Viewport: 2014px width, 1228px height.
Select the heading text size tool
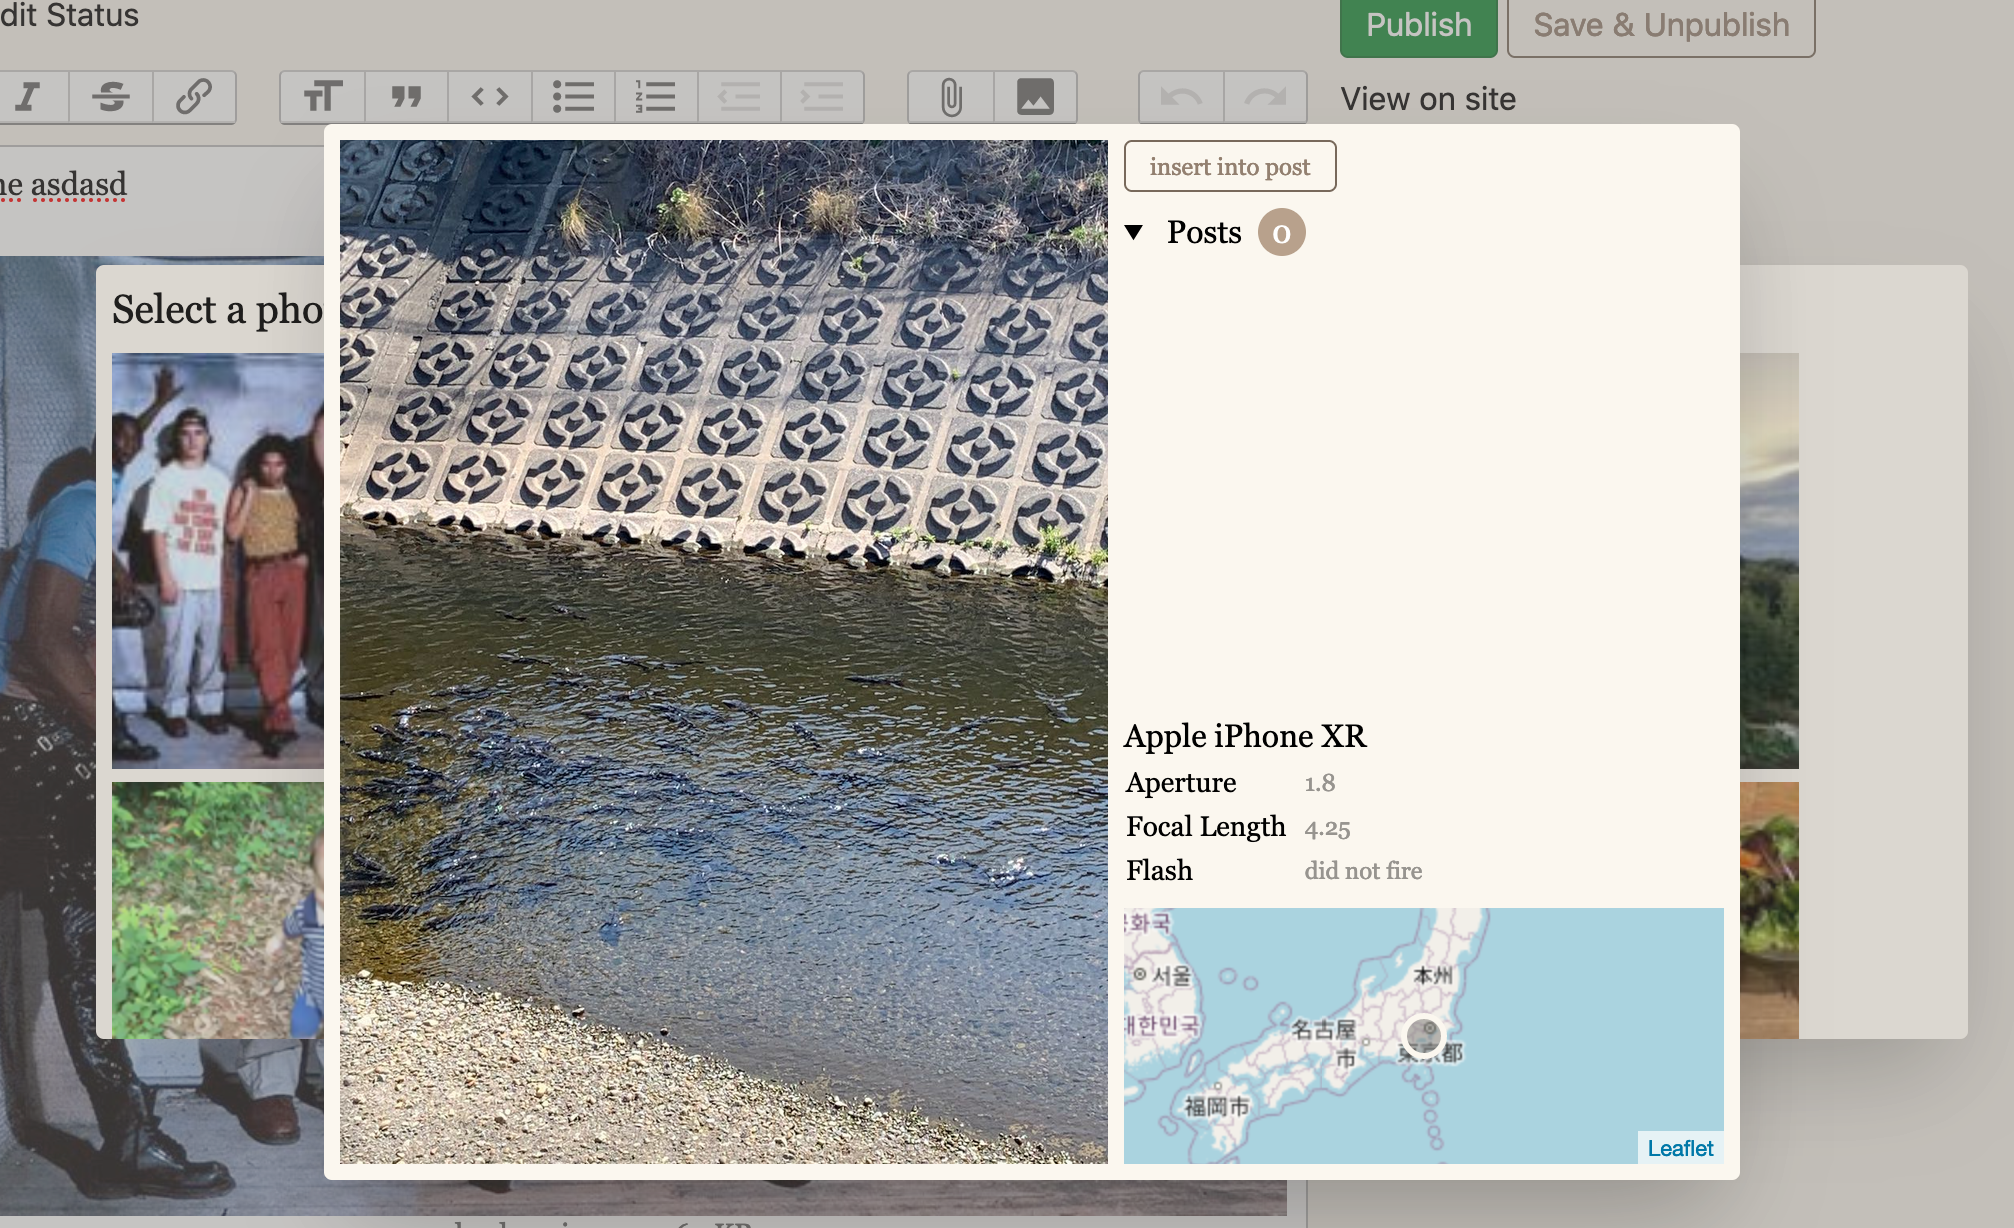(322, 97)
